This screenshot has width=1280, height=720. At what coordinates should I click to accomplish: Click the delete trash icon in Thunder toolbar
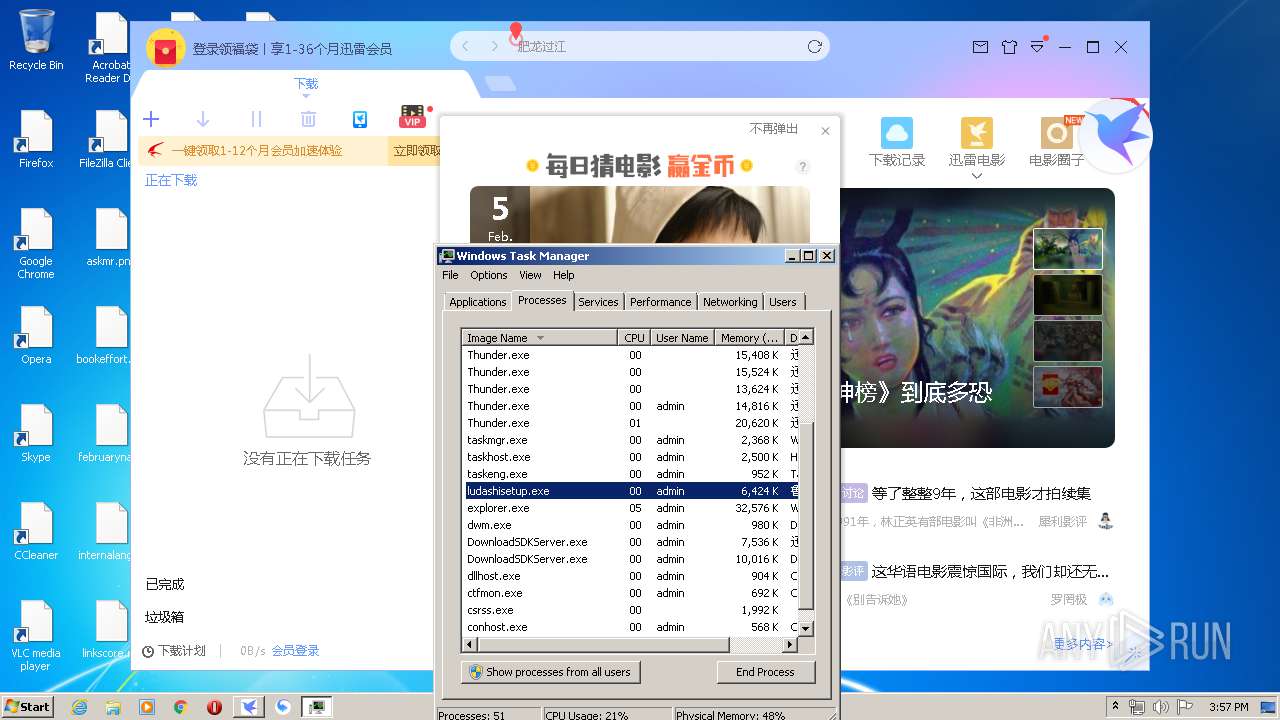tap(308, 119)
